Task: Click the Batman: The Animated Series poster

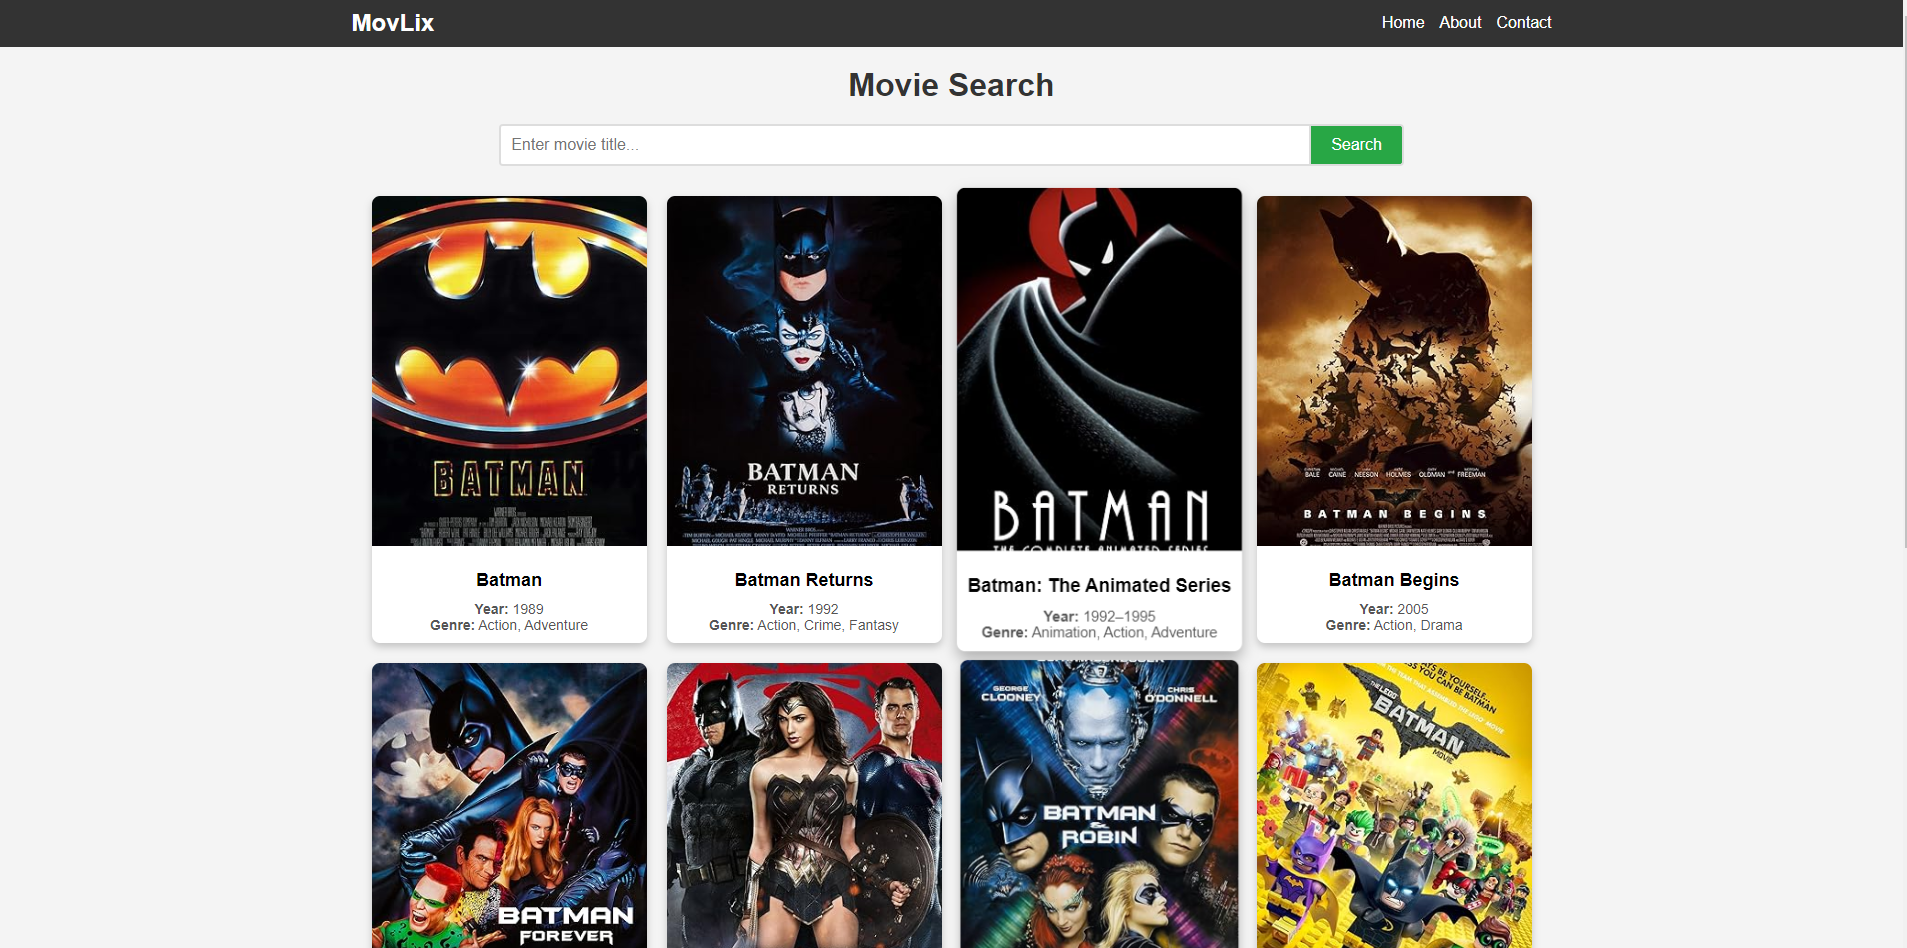Action: 1099,369
